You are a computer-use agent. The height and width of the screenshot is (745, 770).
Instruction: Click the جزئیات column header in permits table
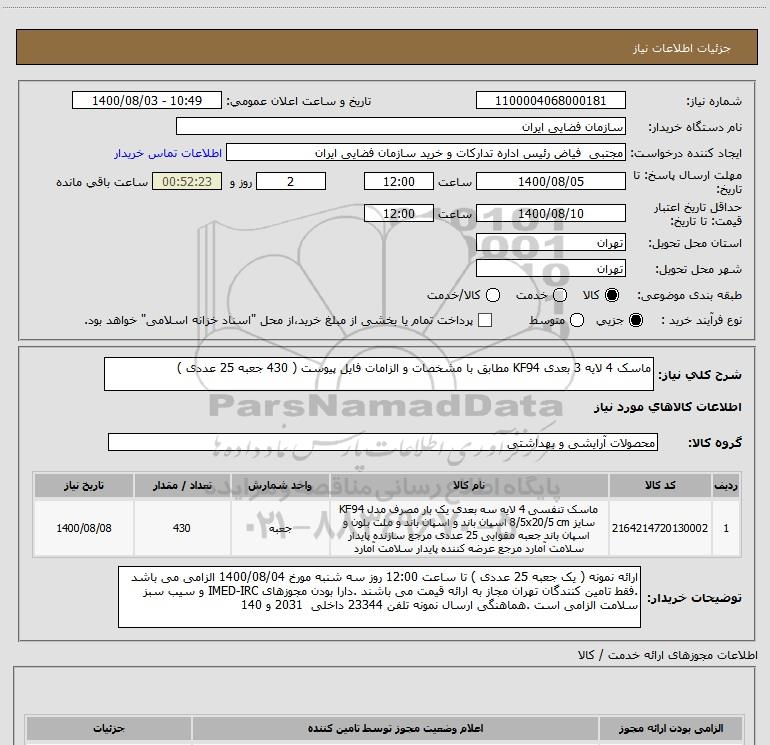(109, 728)
